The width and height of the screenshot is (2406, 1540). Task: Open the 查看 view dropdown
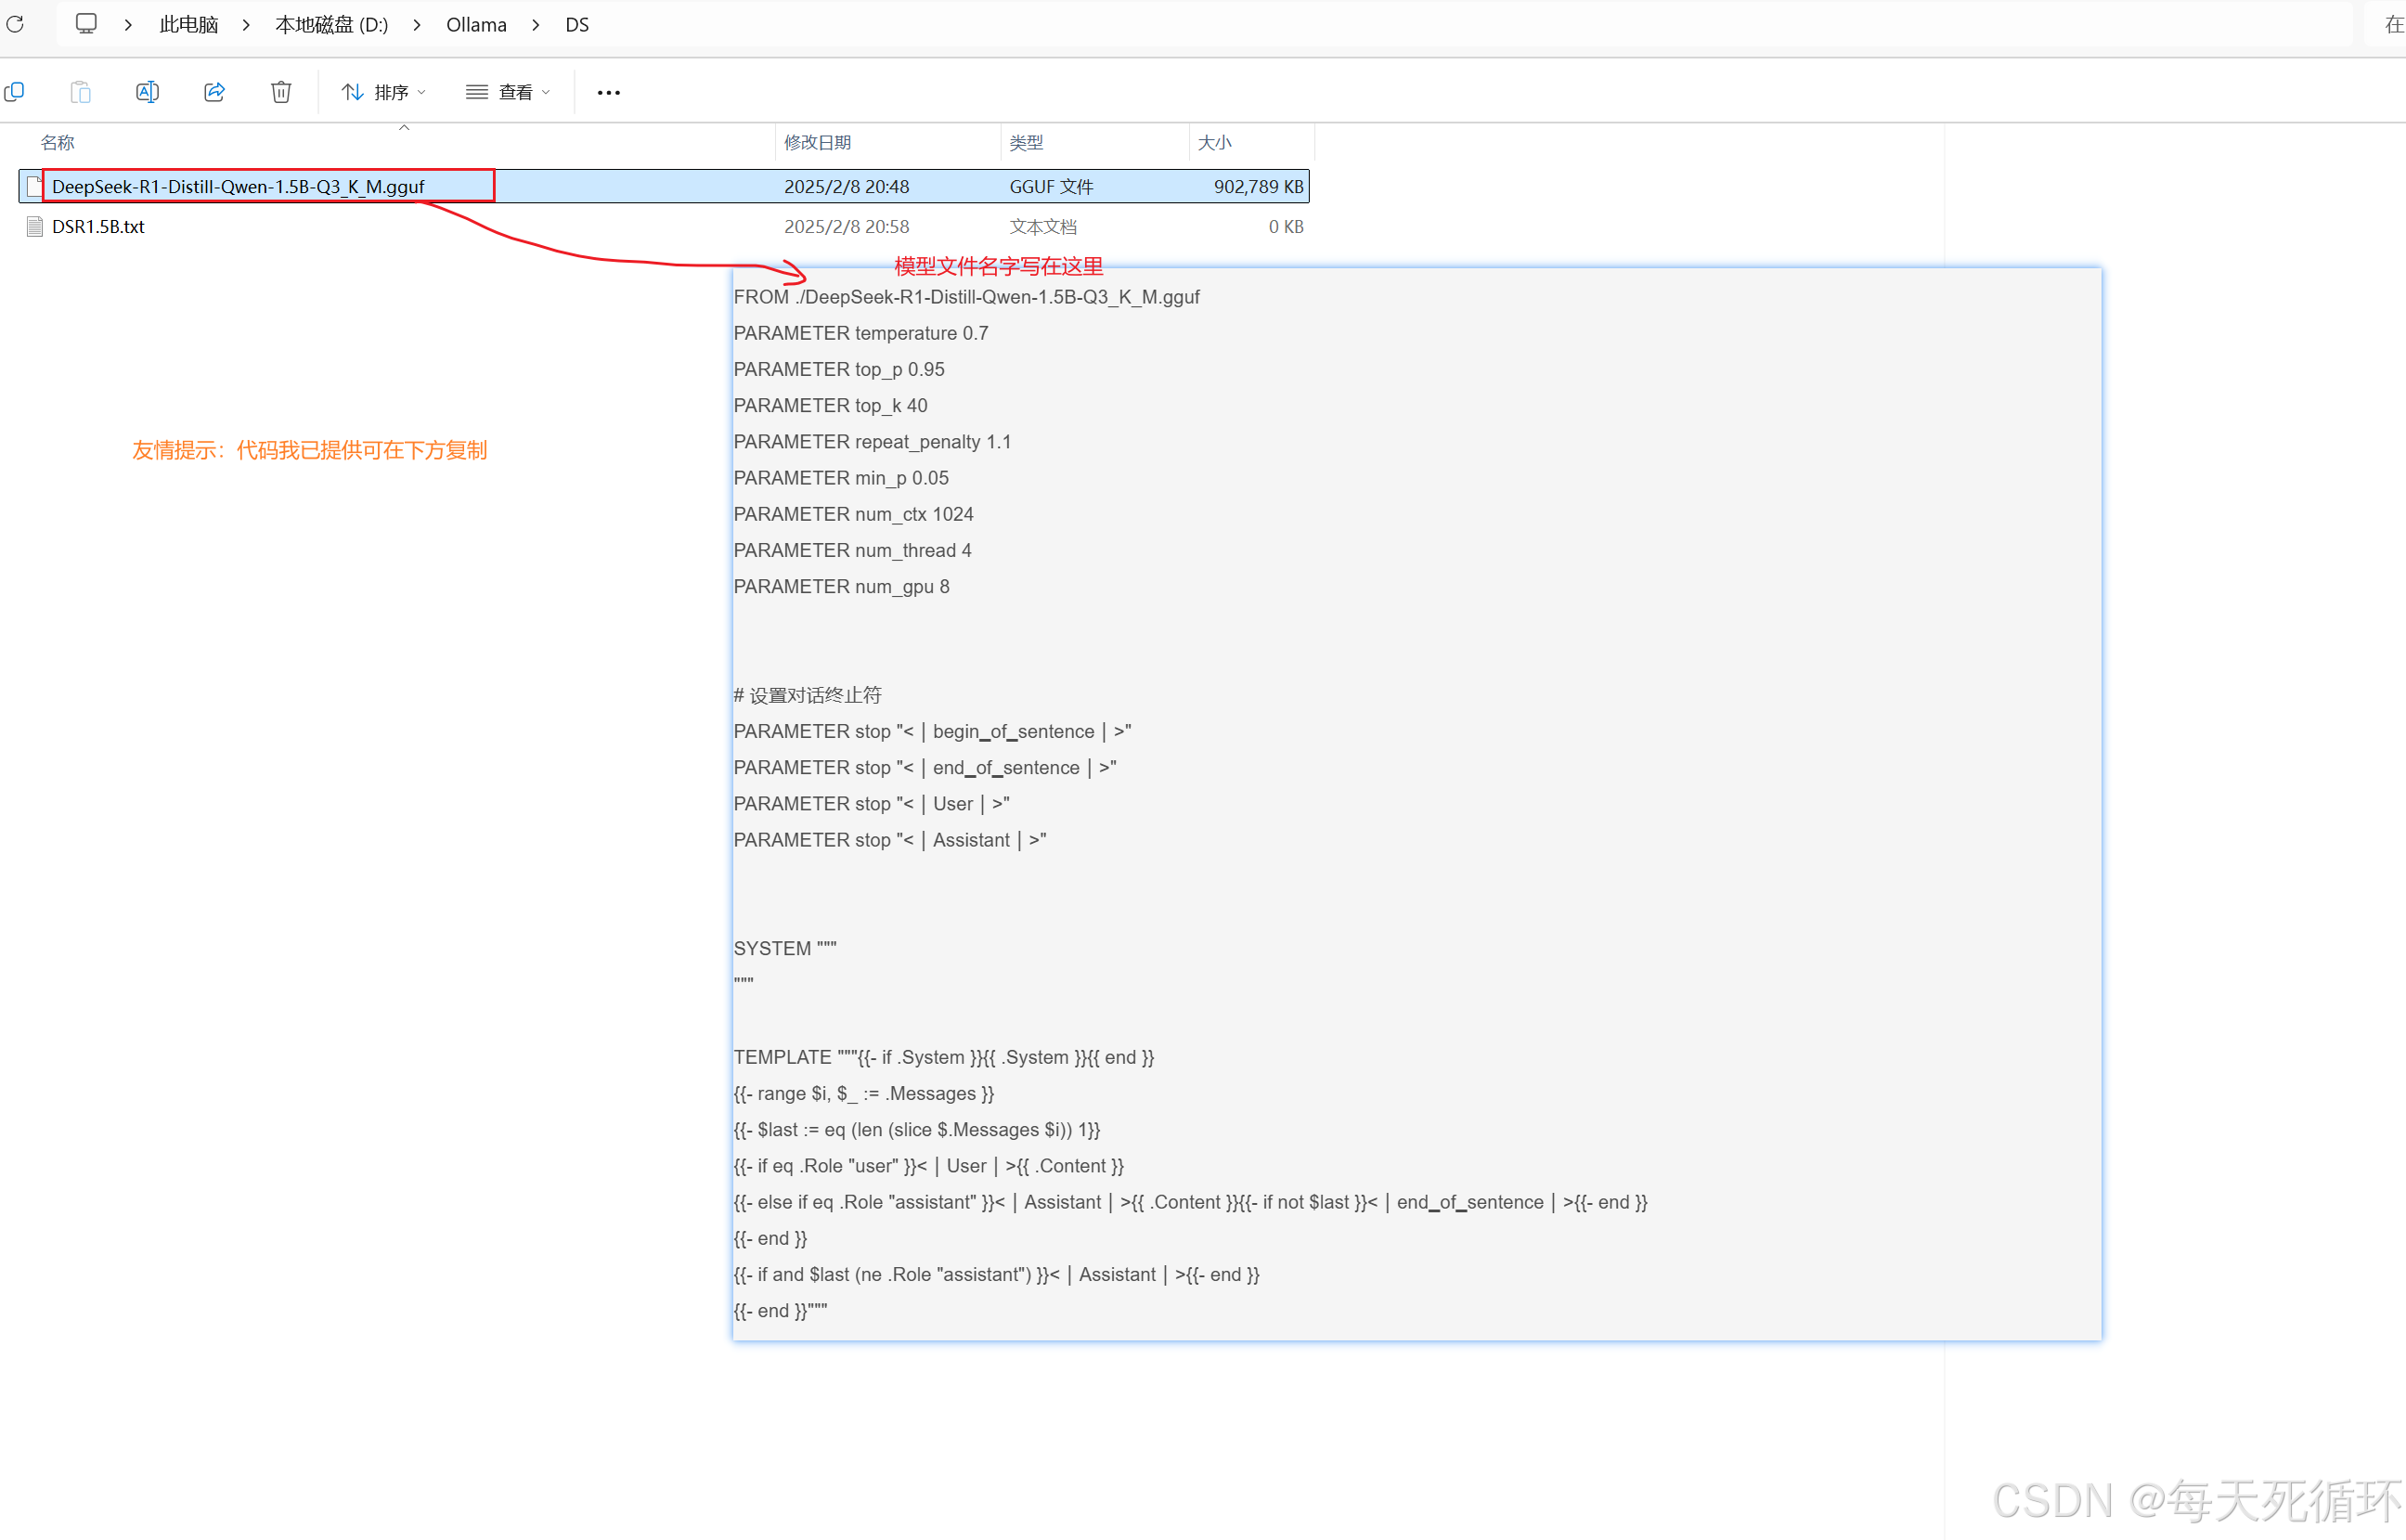(x=508, y=92)
